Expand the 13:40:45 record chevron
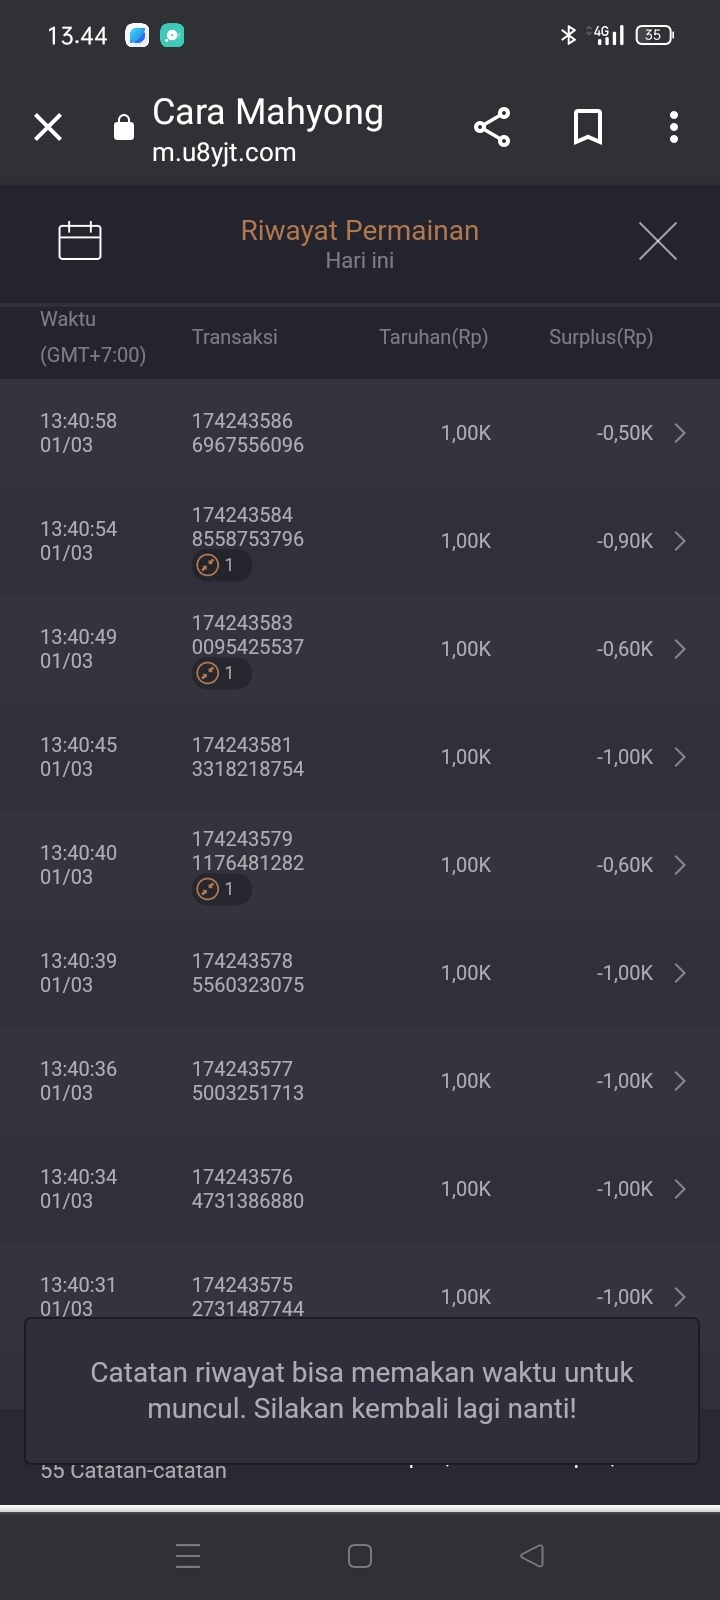720x1600 pixels. (x=680, y=757)
